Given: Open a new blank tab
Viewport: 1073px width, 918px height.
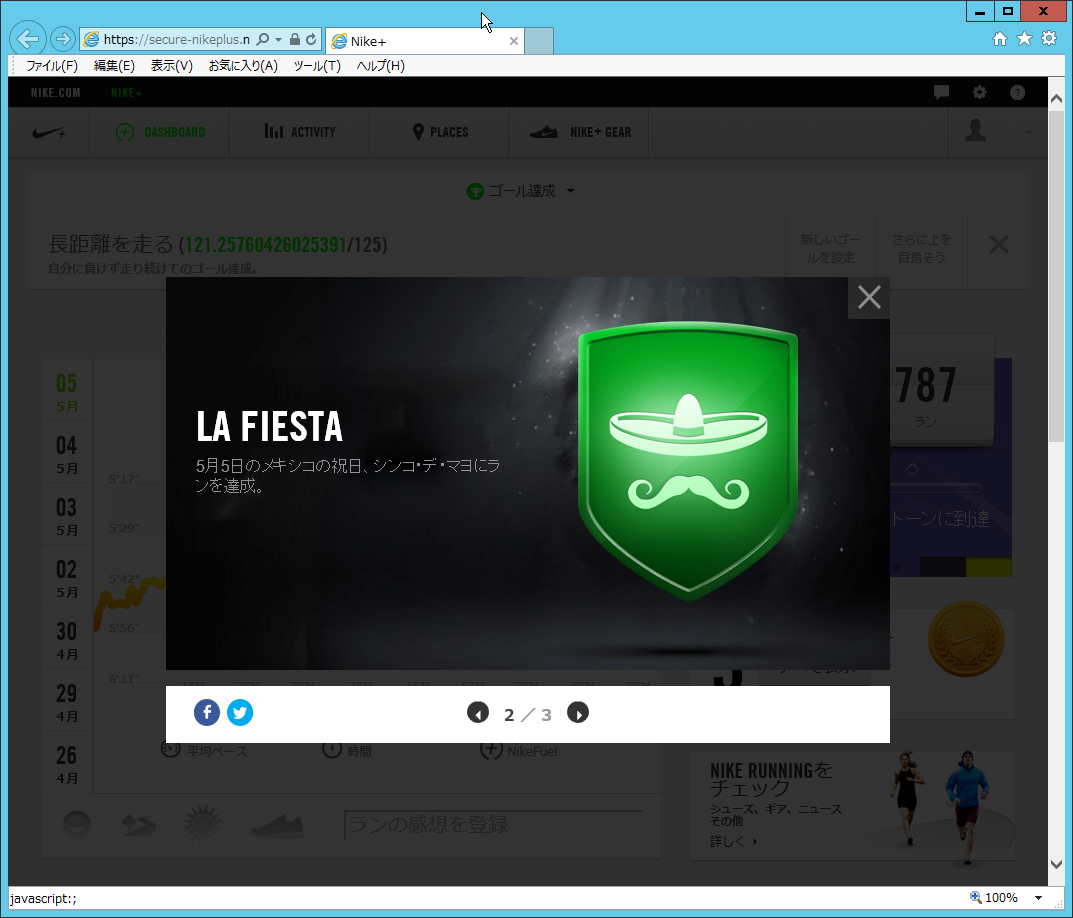Looking at the screenshot, I should point(539,41).
